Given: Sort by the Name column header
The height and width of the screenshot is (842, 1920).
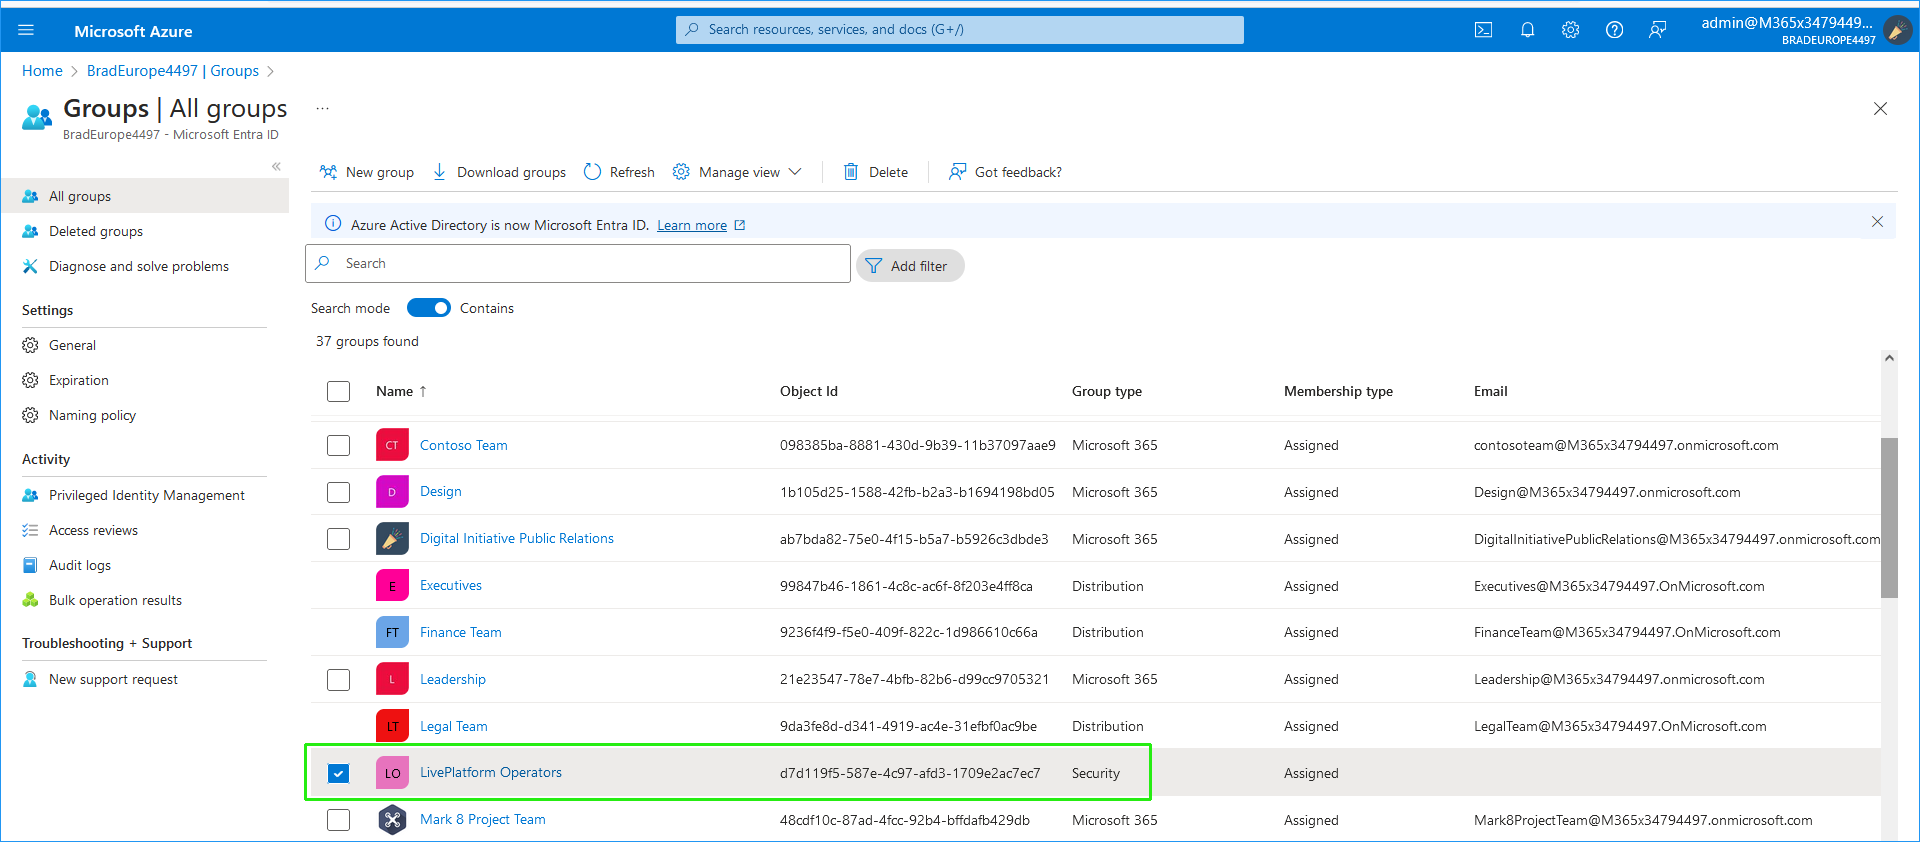Looking at the screenshot, I should [401, 391].
